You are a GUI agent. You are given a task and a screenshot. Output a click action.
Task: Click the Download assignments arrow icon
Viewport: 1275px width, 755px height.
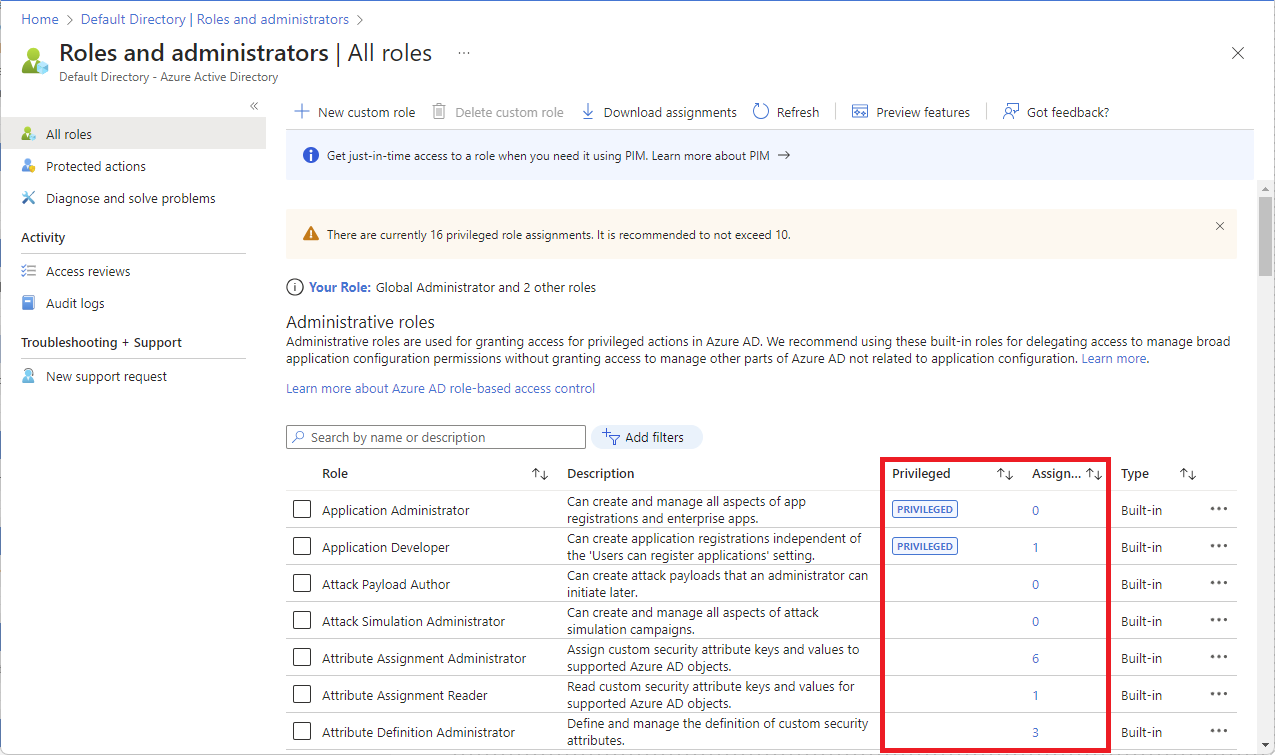pos(588,112)
